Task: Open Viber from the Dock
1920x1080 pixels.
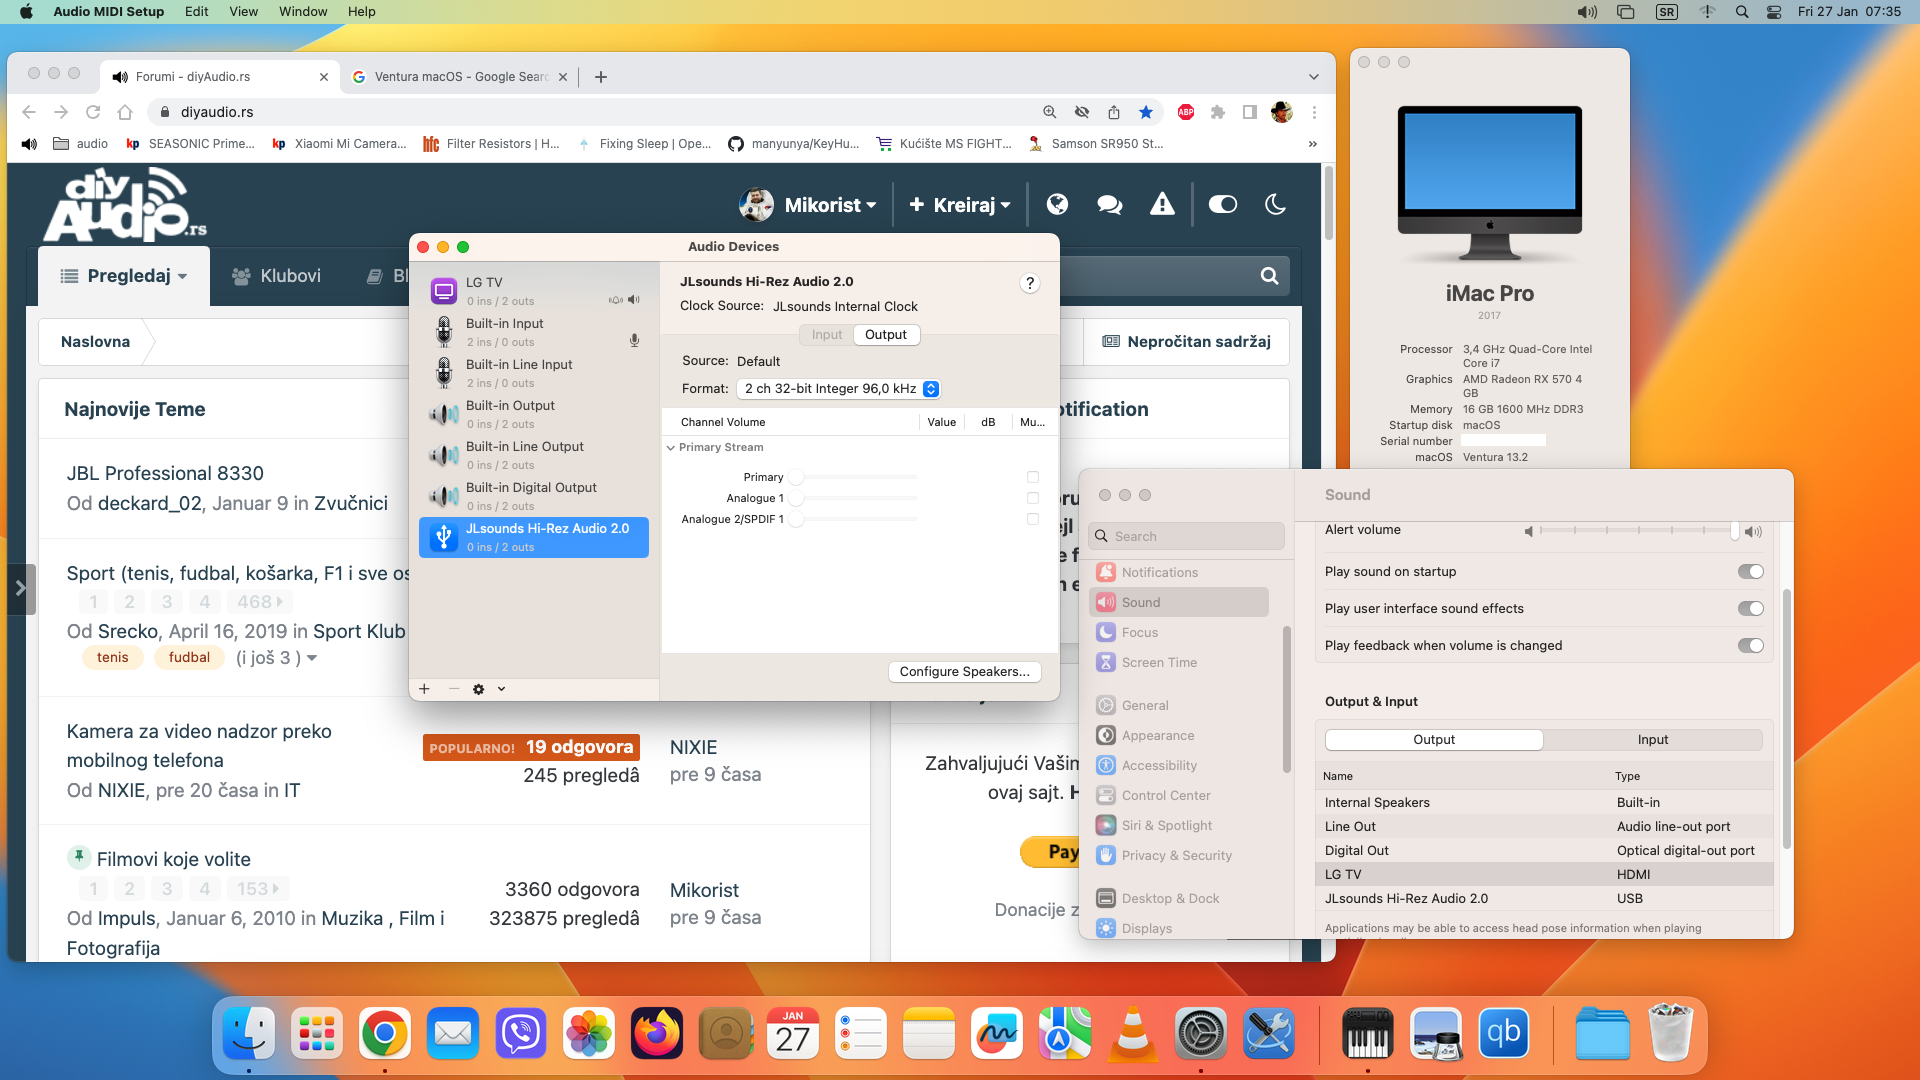Action: [521, 1033]
